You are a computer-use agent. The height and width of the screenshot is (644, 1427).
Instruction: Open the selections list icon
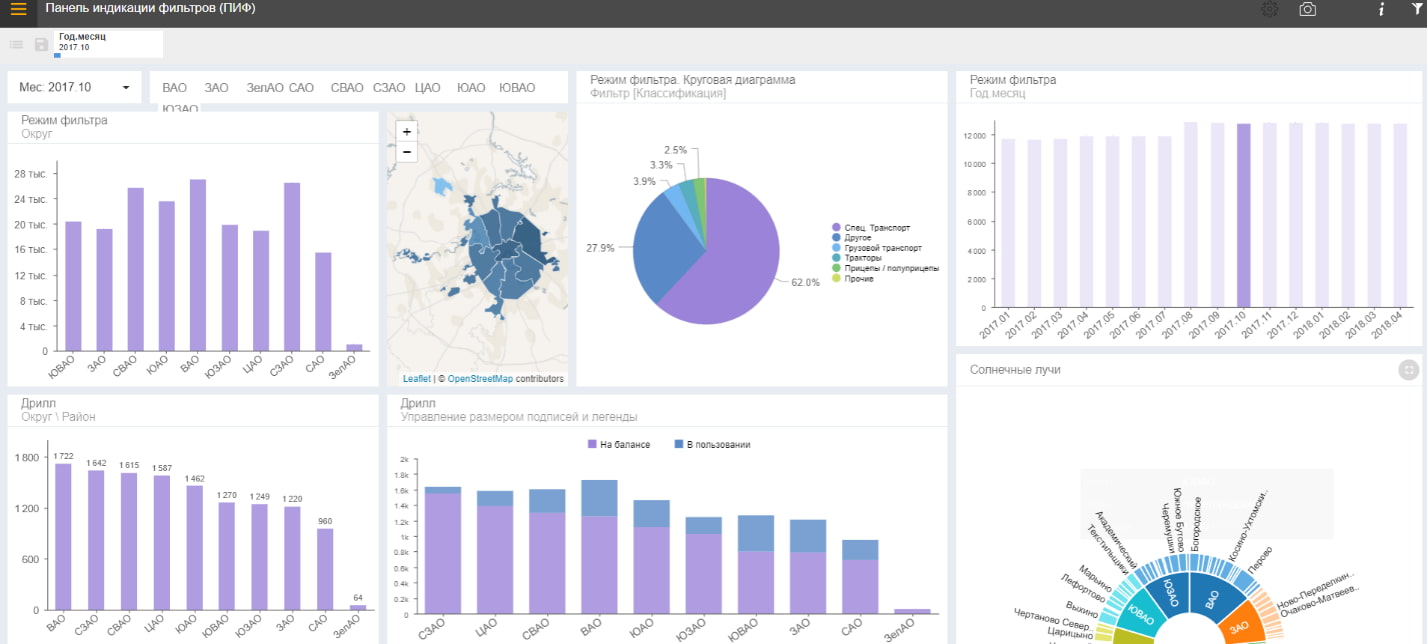[x=16, y=45]
